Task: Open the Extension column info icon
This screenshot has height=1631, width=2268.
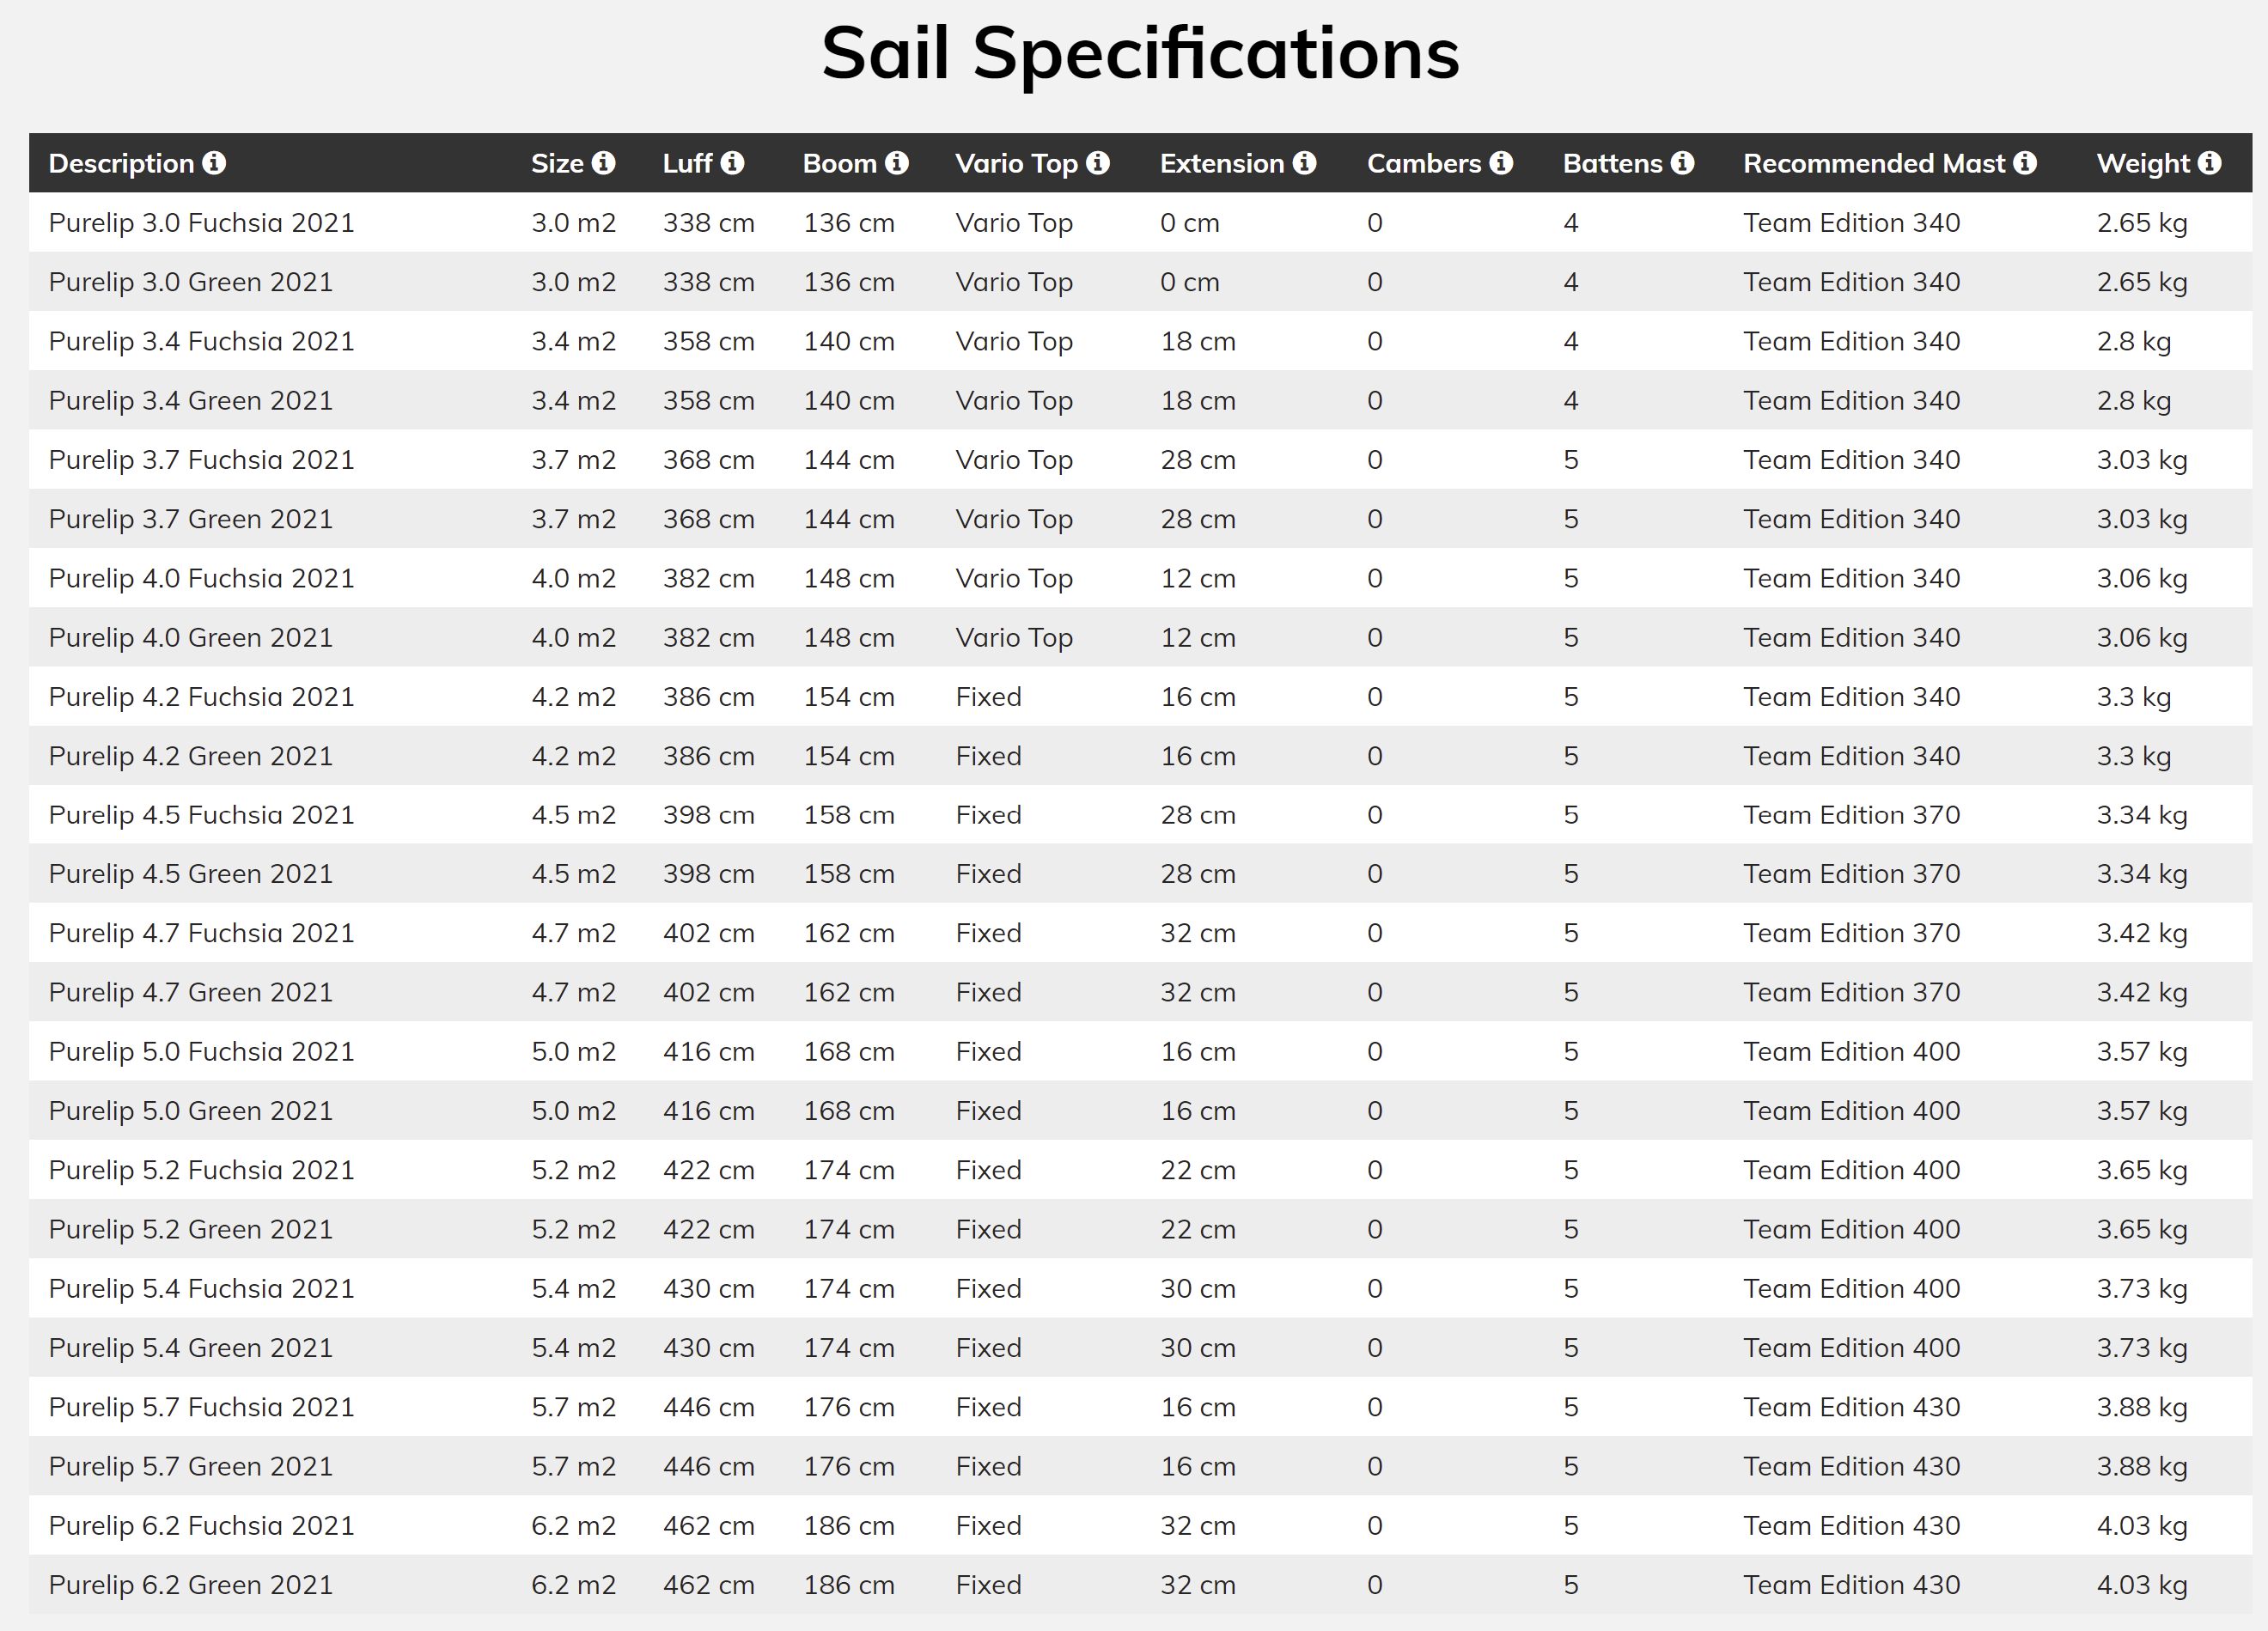Action: [1304, 163]
